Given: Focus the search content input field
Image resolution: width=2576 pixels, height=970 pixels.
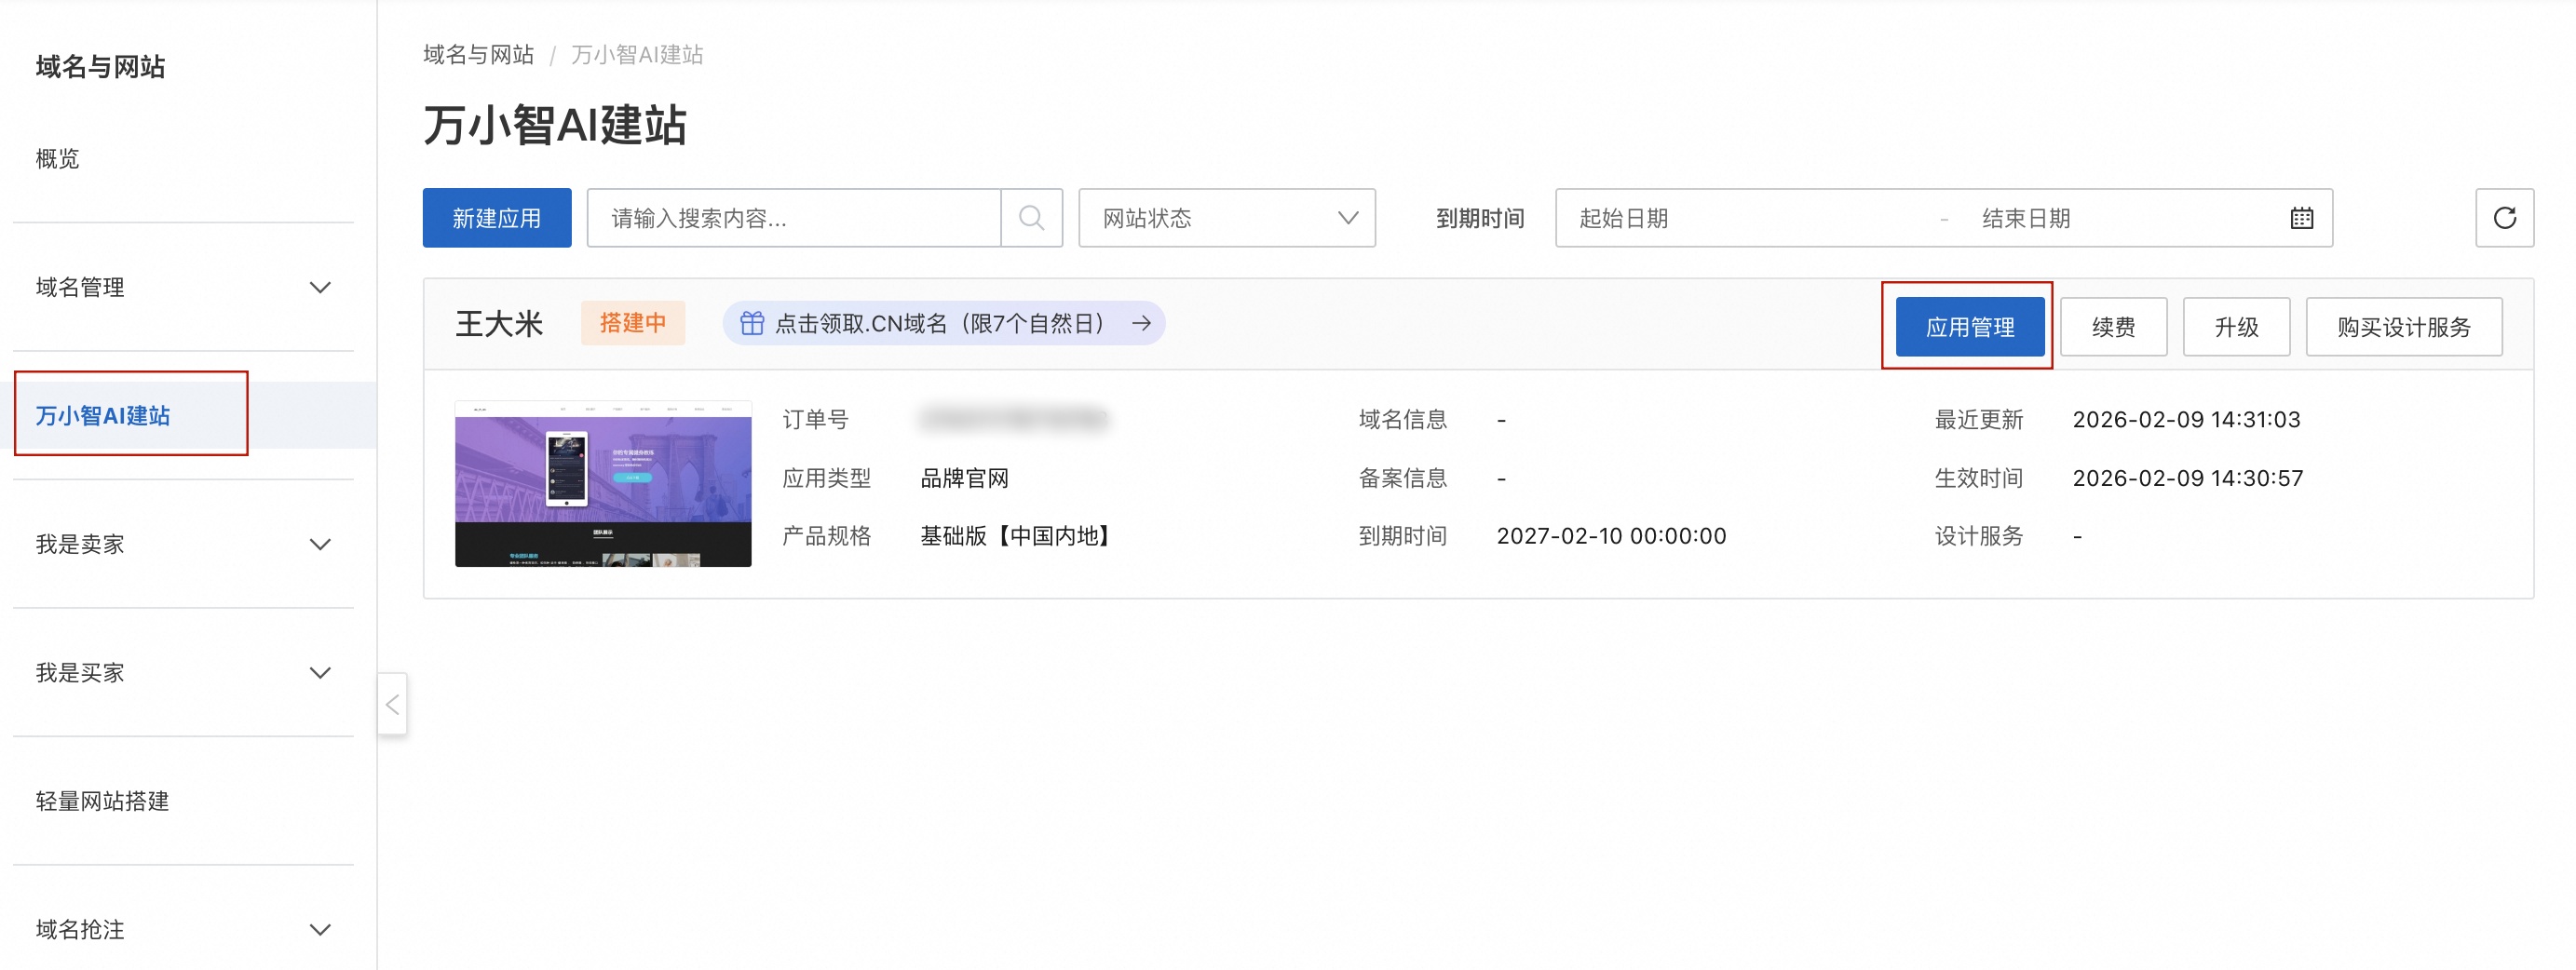Looking at the screenshot, I should click(794, 218).
